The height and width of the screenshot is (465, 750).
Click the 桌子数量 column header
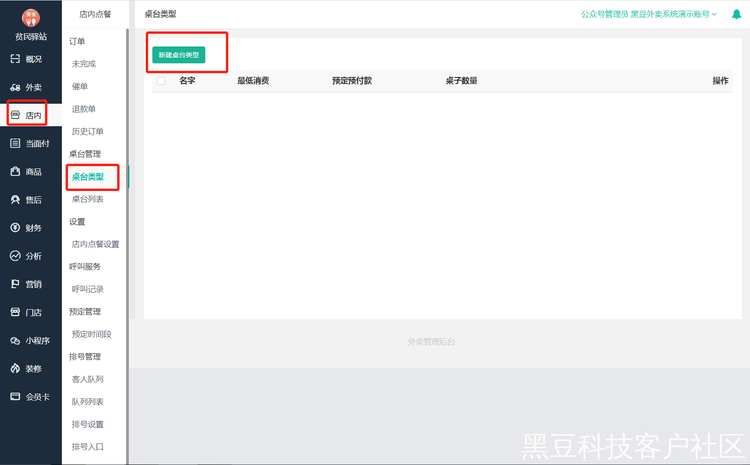pyautogui.click(x=462, y=80)
